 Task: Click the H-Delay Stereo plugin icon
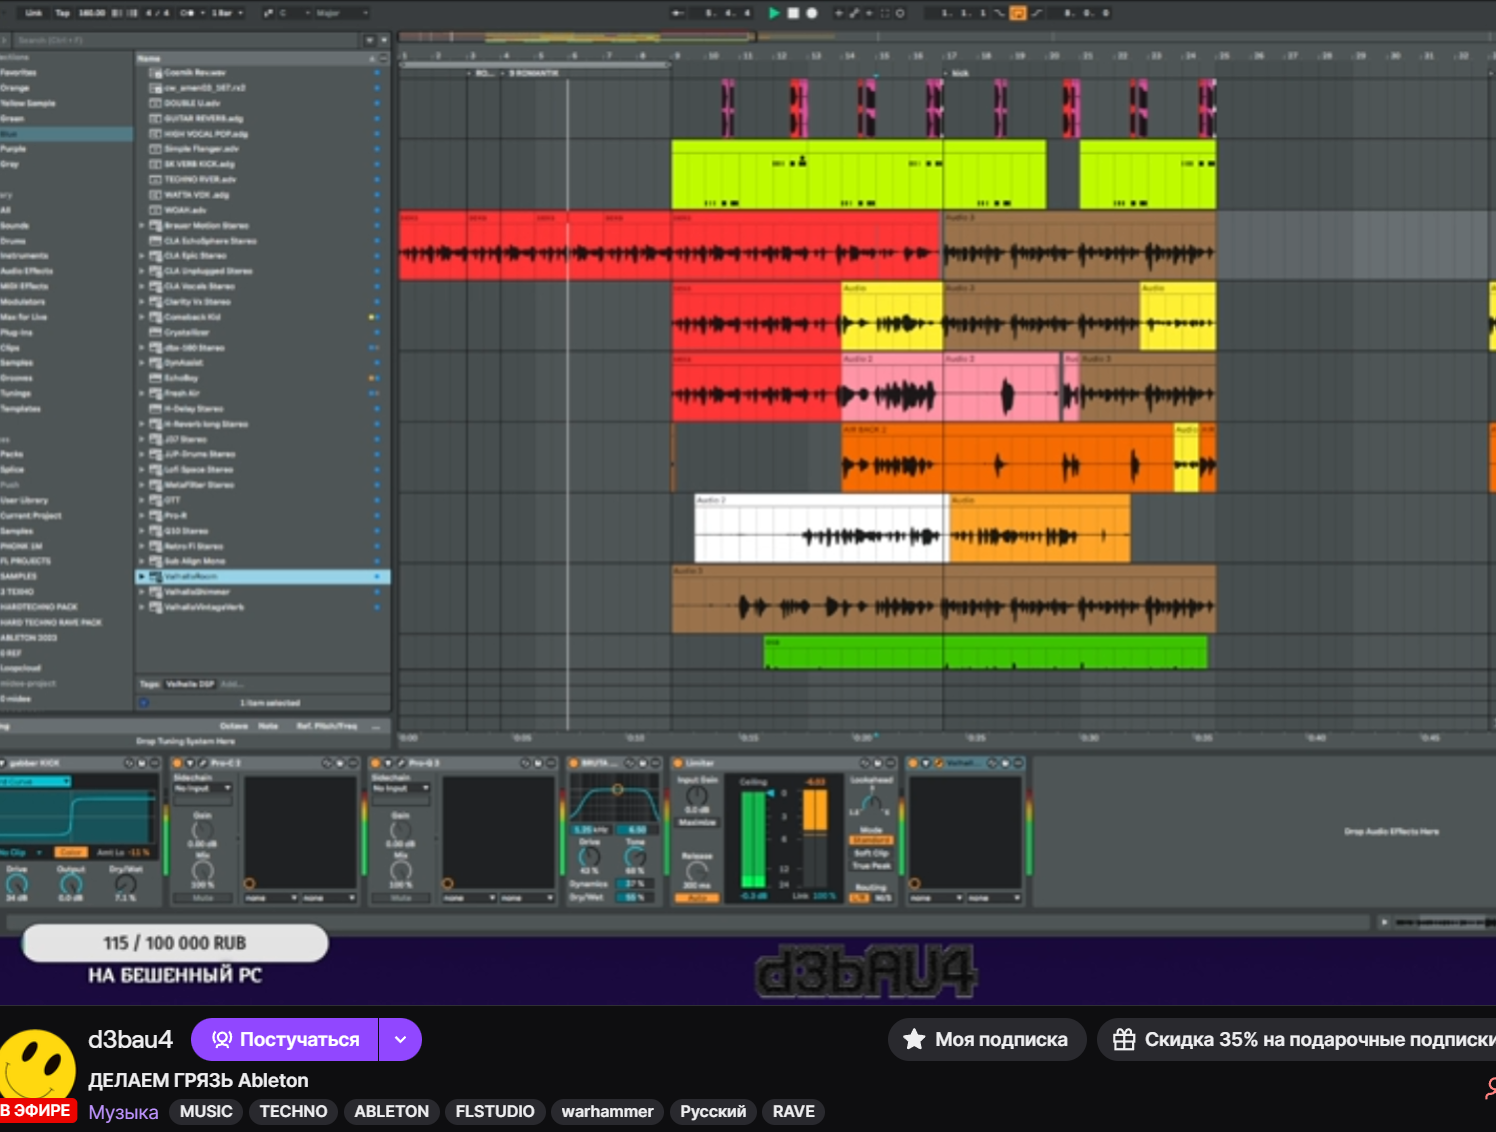tap(156, 408)
